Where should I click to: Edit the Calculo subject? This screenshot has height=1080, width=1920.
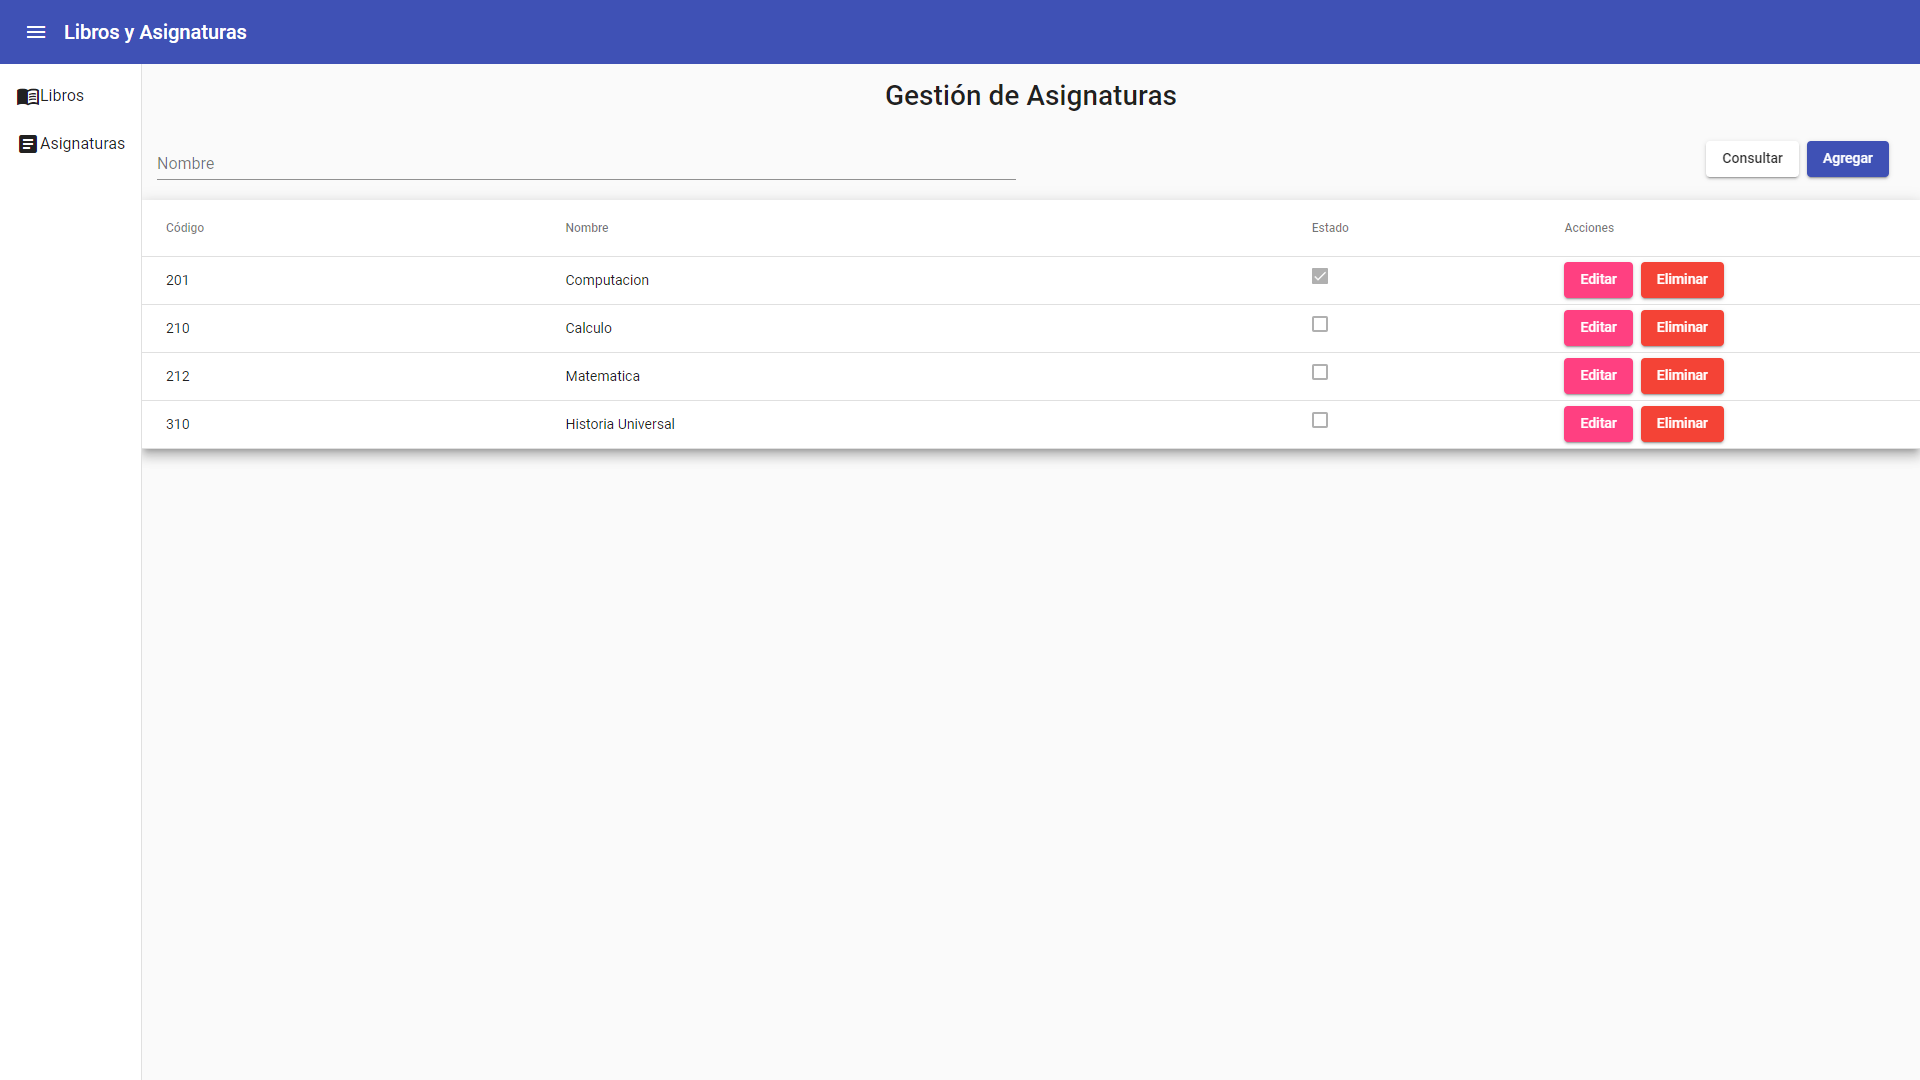[x=1598, y=328]
